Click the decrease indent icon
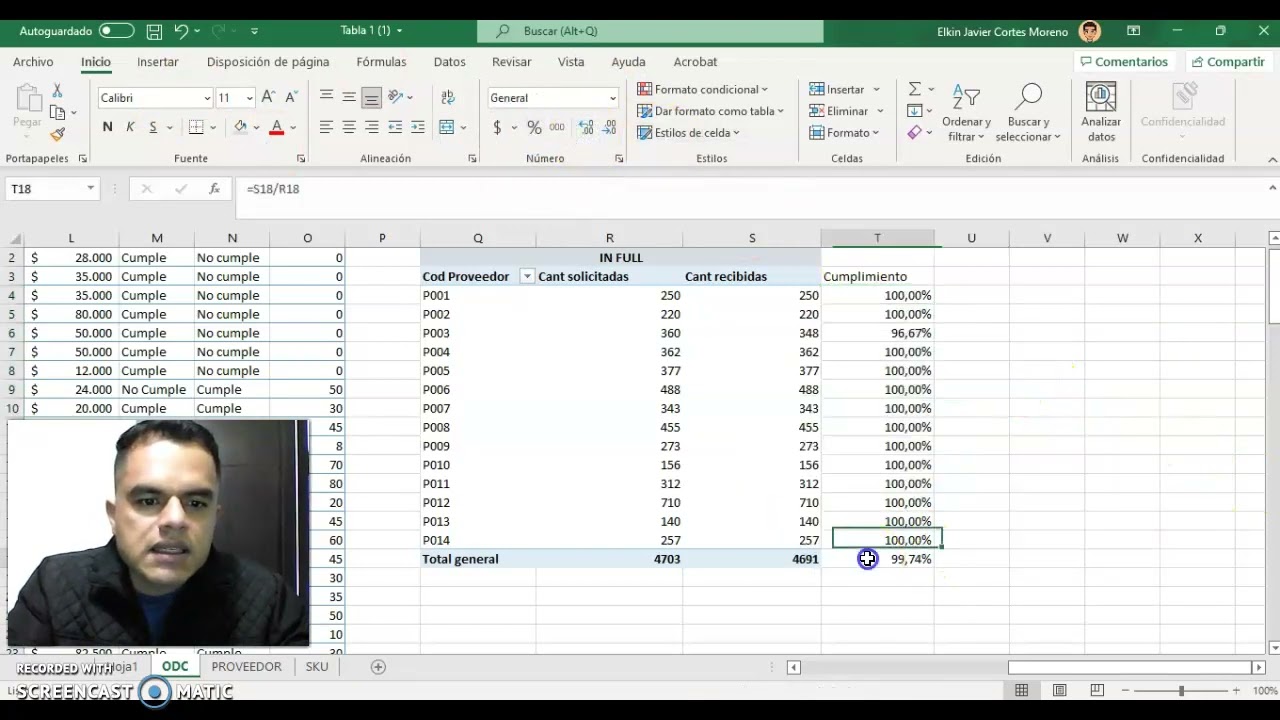 (395, 127)
